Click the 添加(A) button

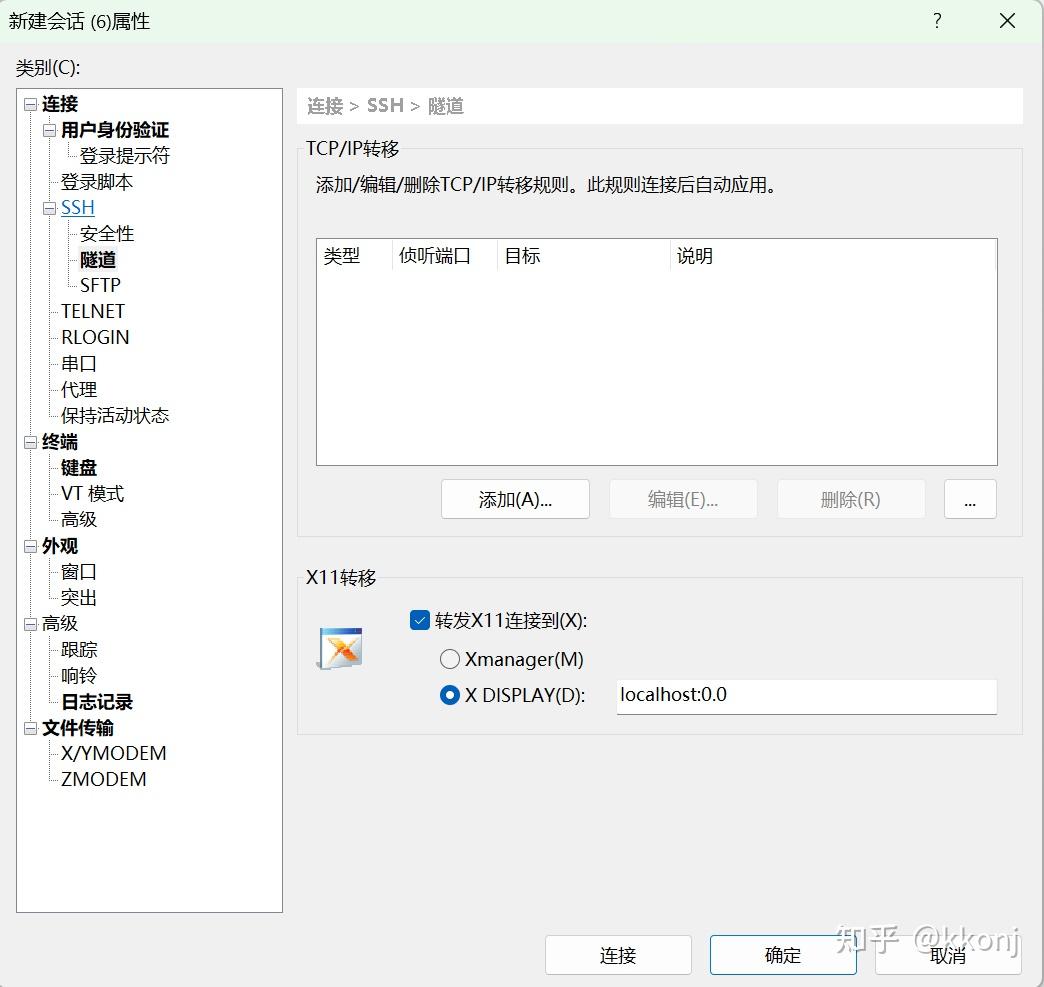coord(515,499)
